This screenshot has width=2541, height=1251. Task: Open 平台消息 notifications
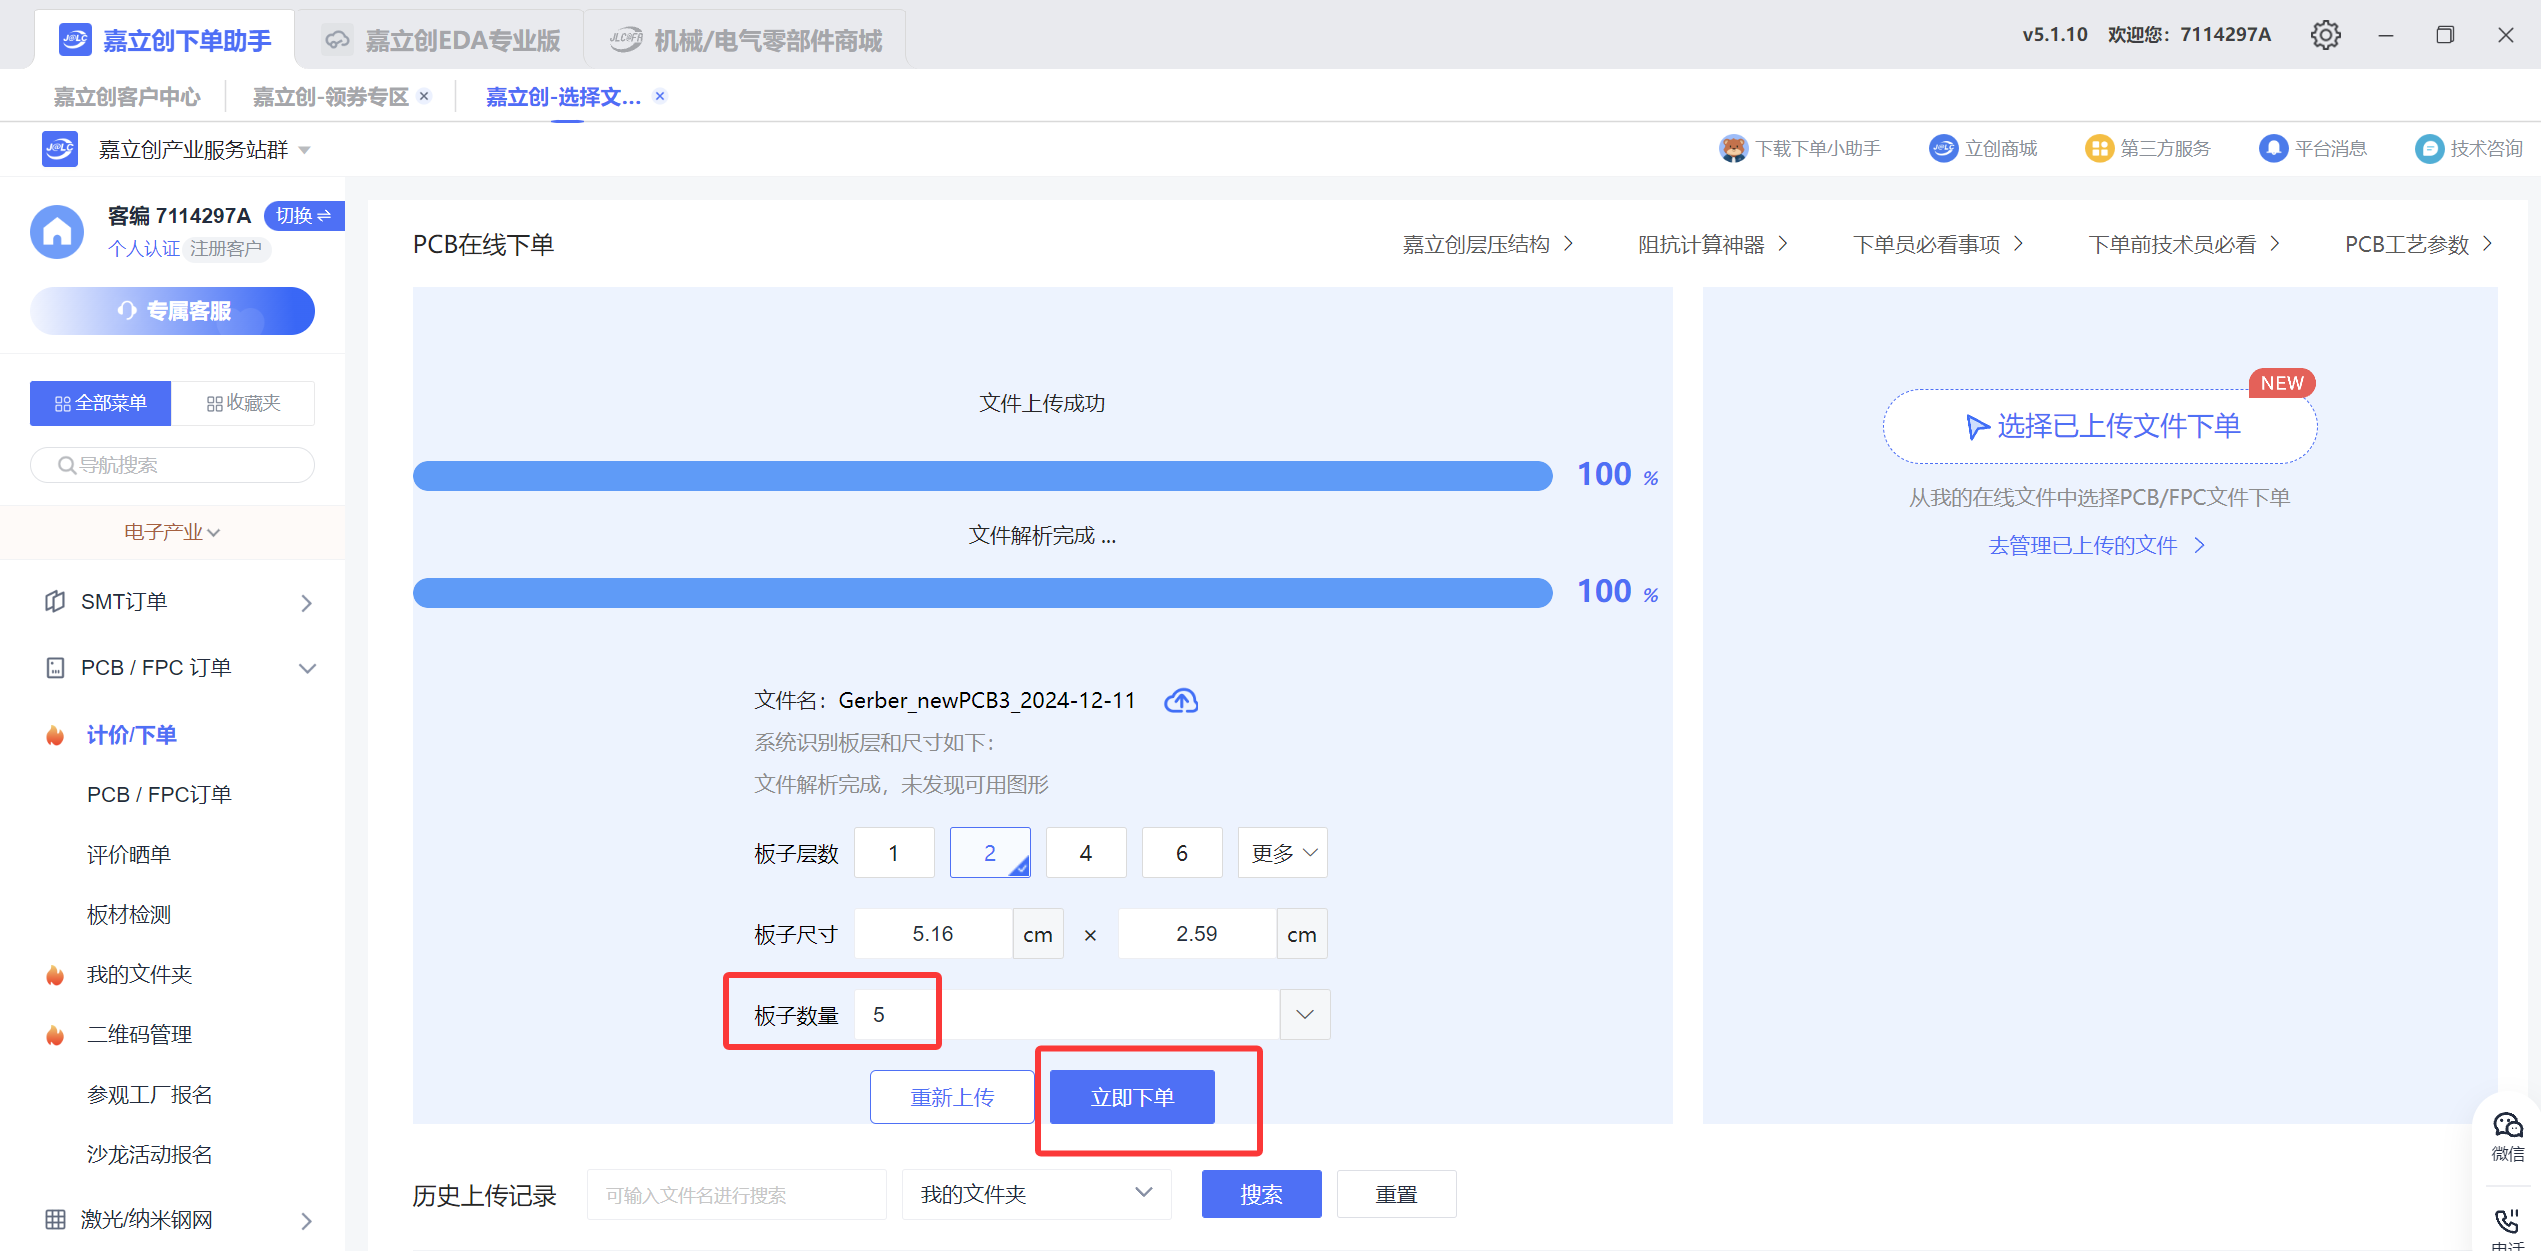pos(2313,149)
